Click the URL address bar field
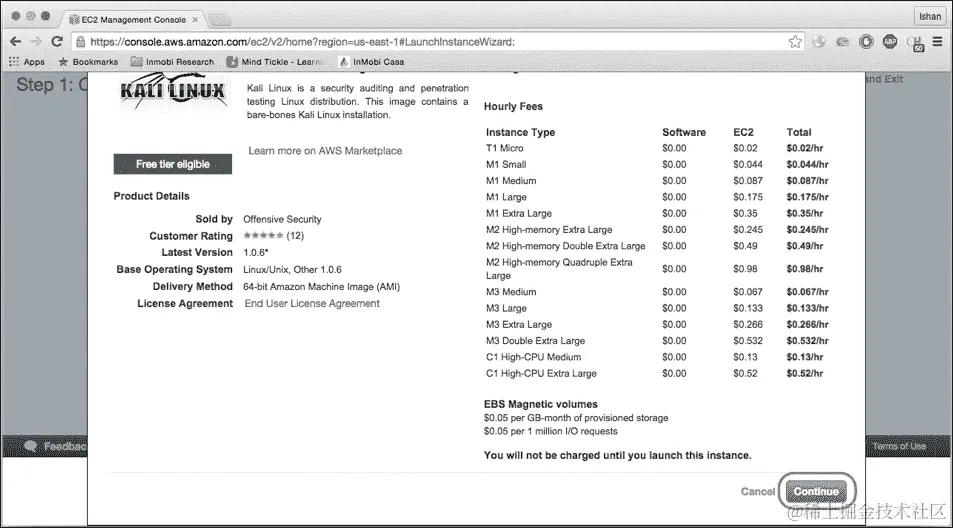 (x=436, y=41)
